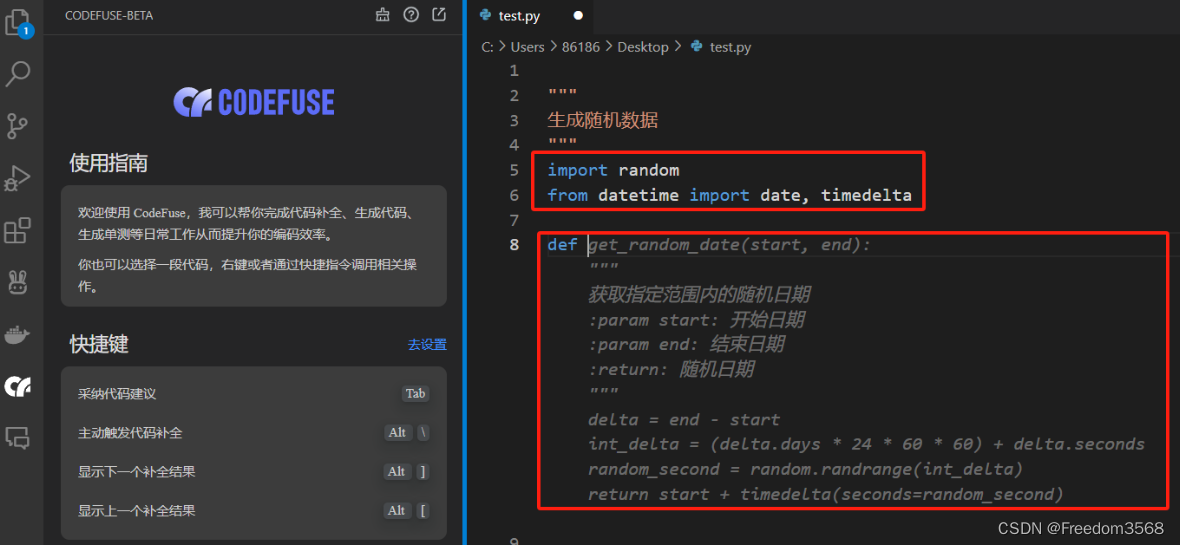
Task: Open the Explorer files icon in activity bar
Action: click(18, 23)
